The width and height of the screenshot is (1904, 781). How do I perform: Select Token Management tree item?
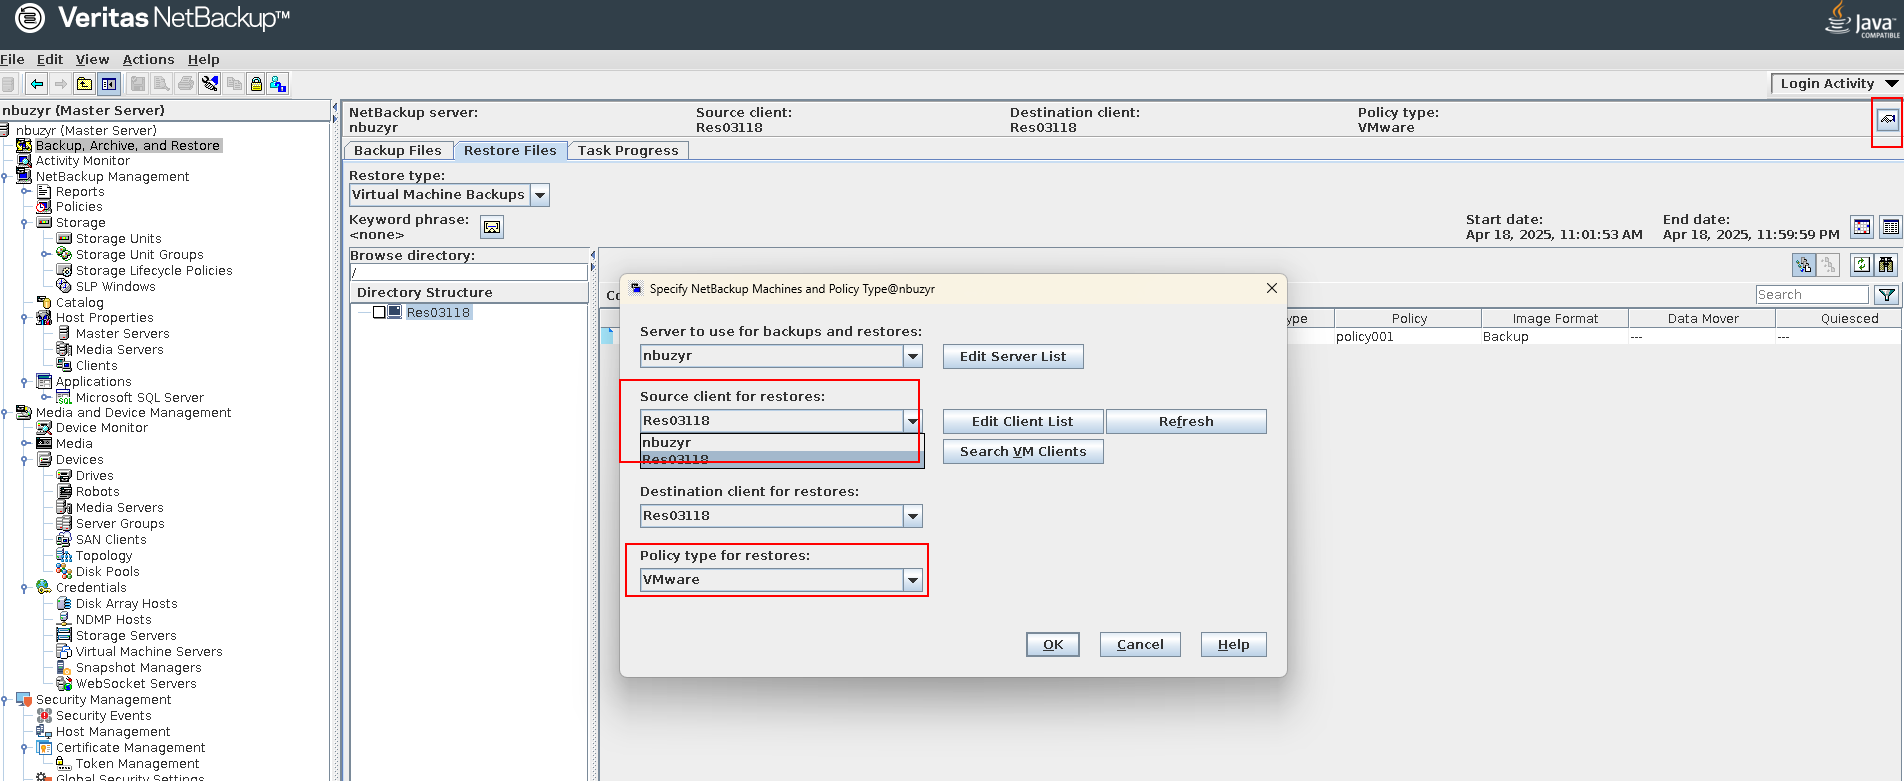[x=138, y=764]
